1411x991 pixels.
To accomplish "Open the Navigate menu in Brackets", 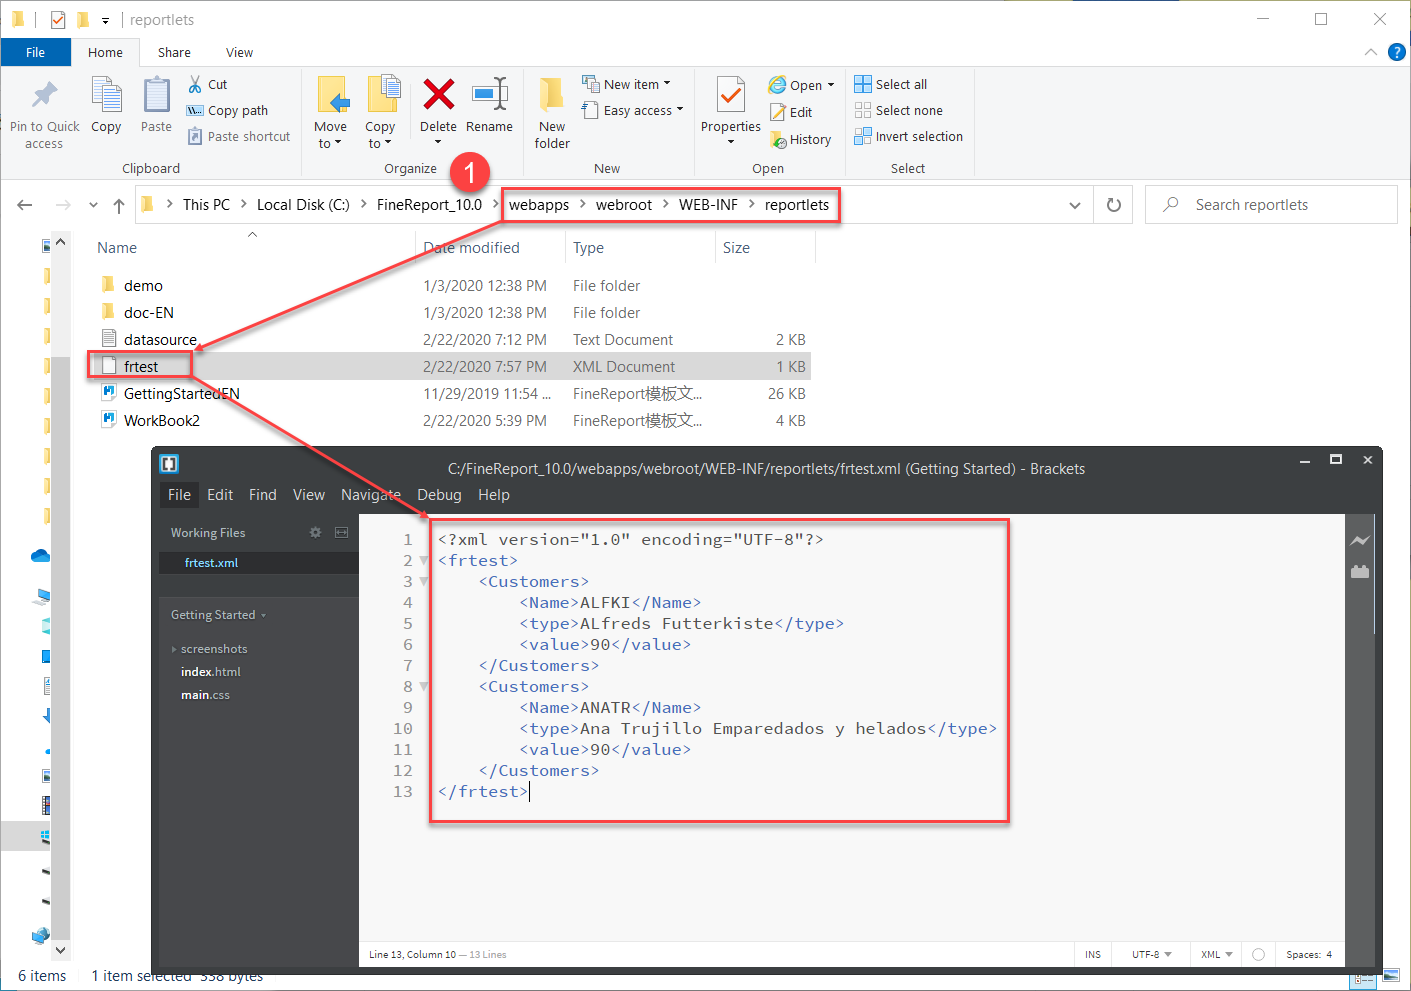I will click(371, 494).
